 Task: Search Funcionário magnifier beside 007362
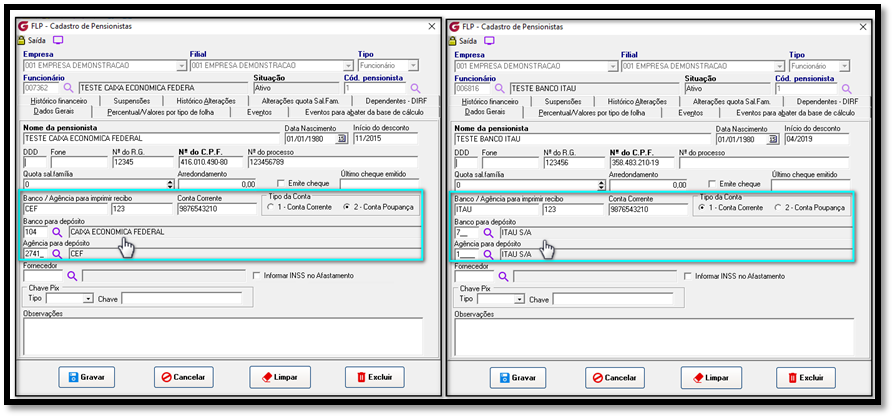tap(68, 88)
